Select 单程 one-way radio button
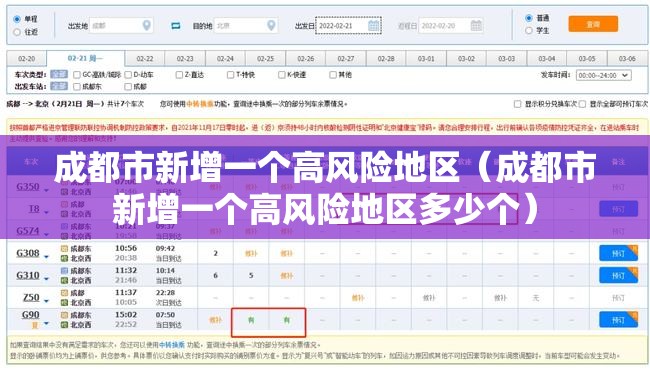The width and height of the screenshot is (650, 374). (x=17, y=19)
